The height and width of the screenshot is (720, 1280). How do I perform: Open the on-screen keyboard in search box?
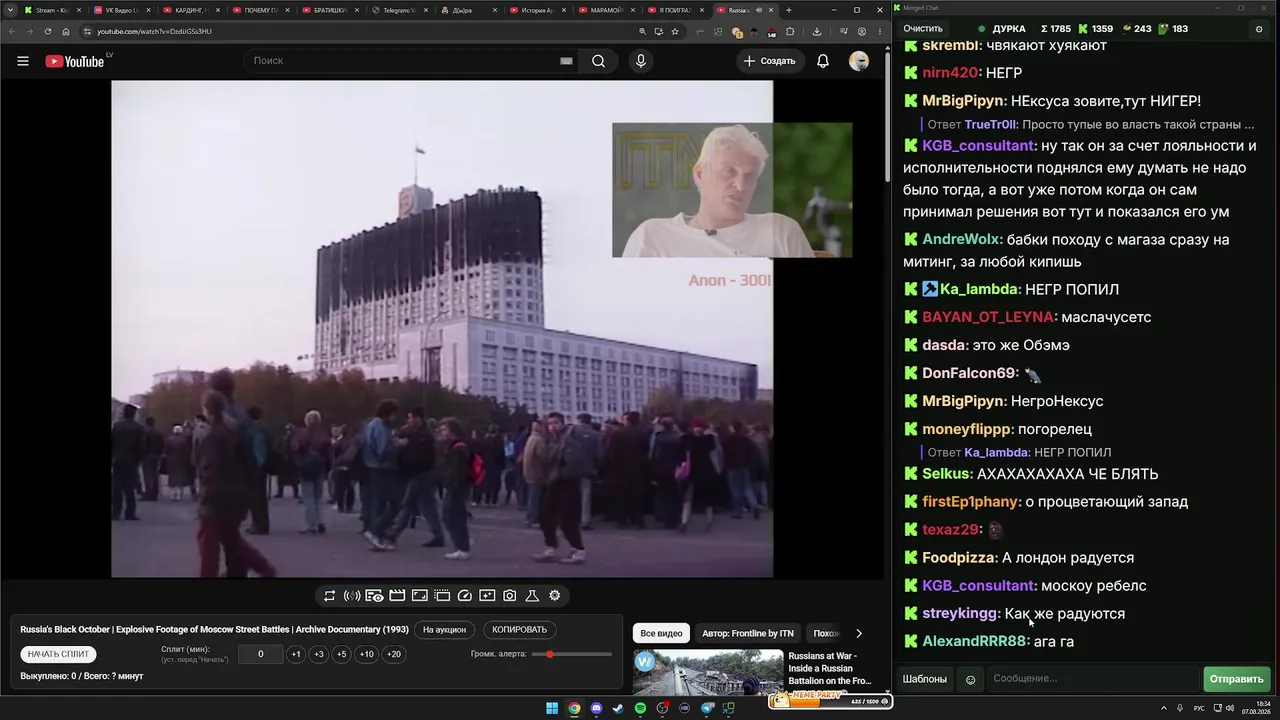click(x=566, y=61)
